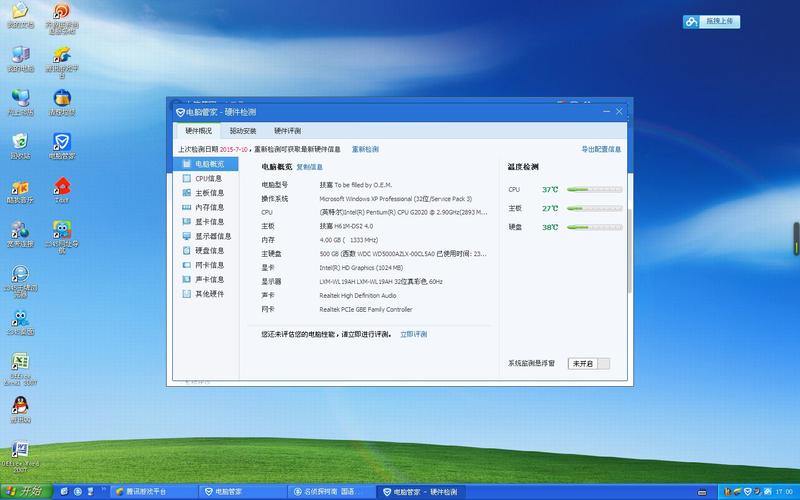
Task: Launch the Office Excel 2007 shortcut
Action: (20, 368)
